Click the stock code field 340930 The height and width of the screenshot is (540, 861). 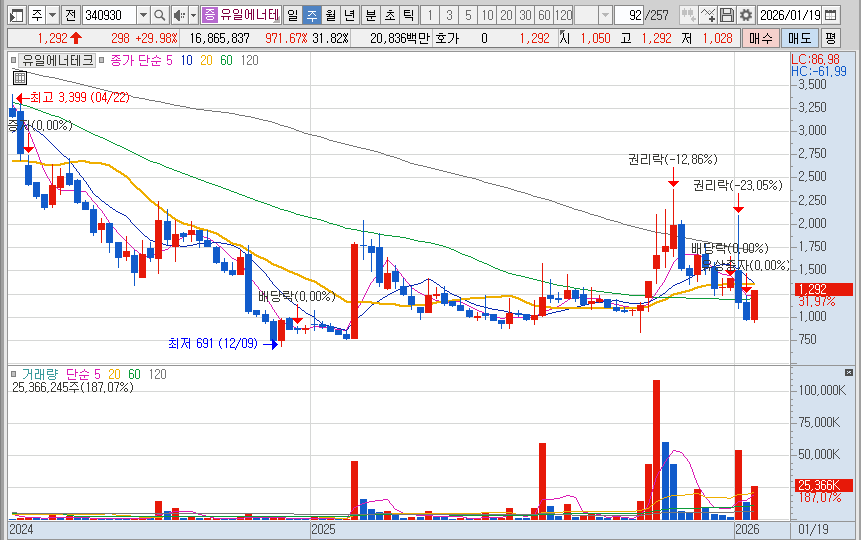coord(109,15)
